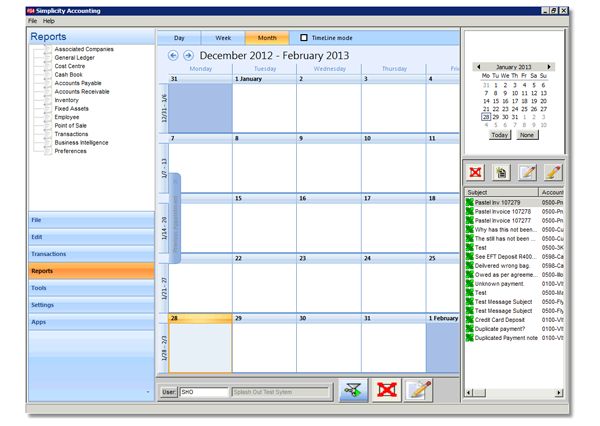This screenshot has height=426, width=600.
Task: Switch to Month view tab
Action: (x=267, y=38)
